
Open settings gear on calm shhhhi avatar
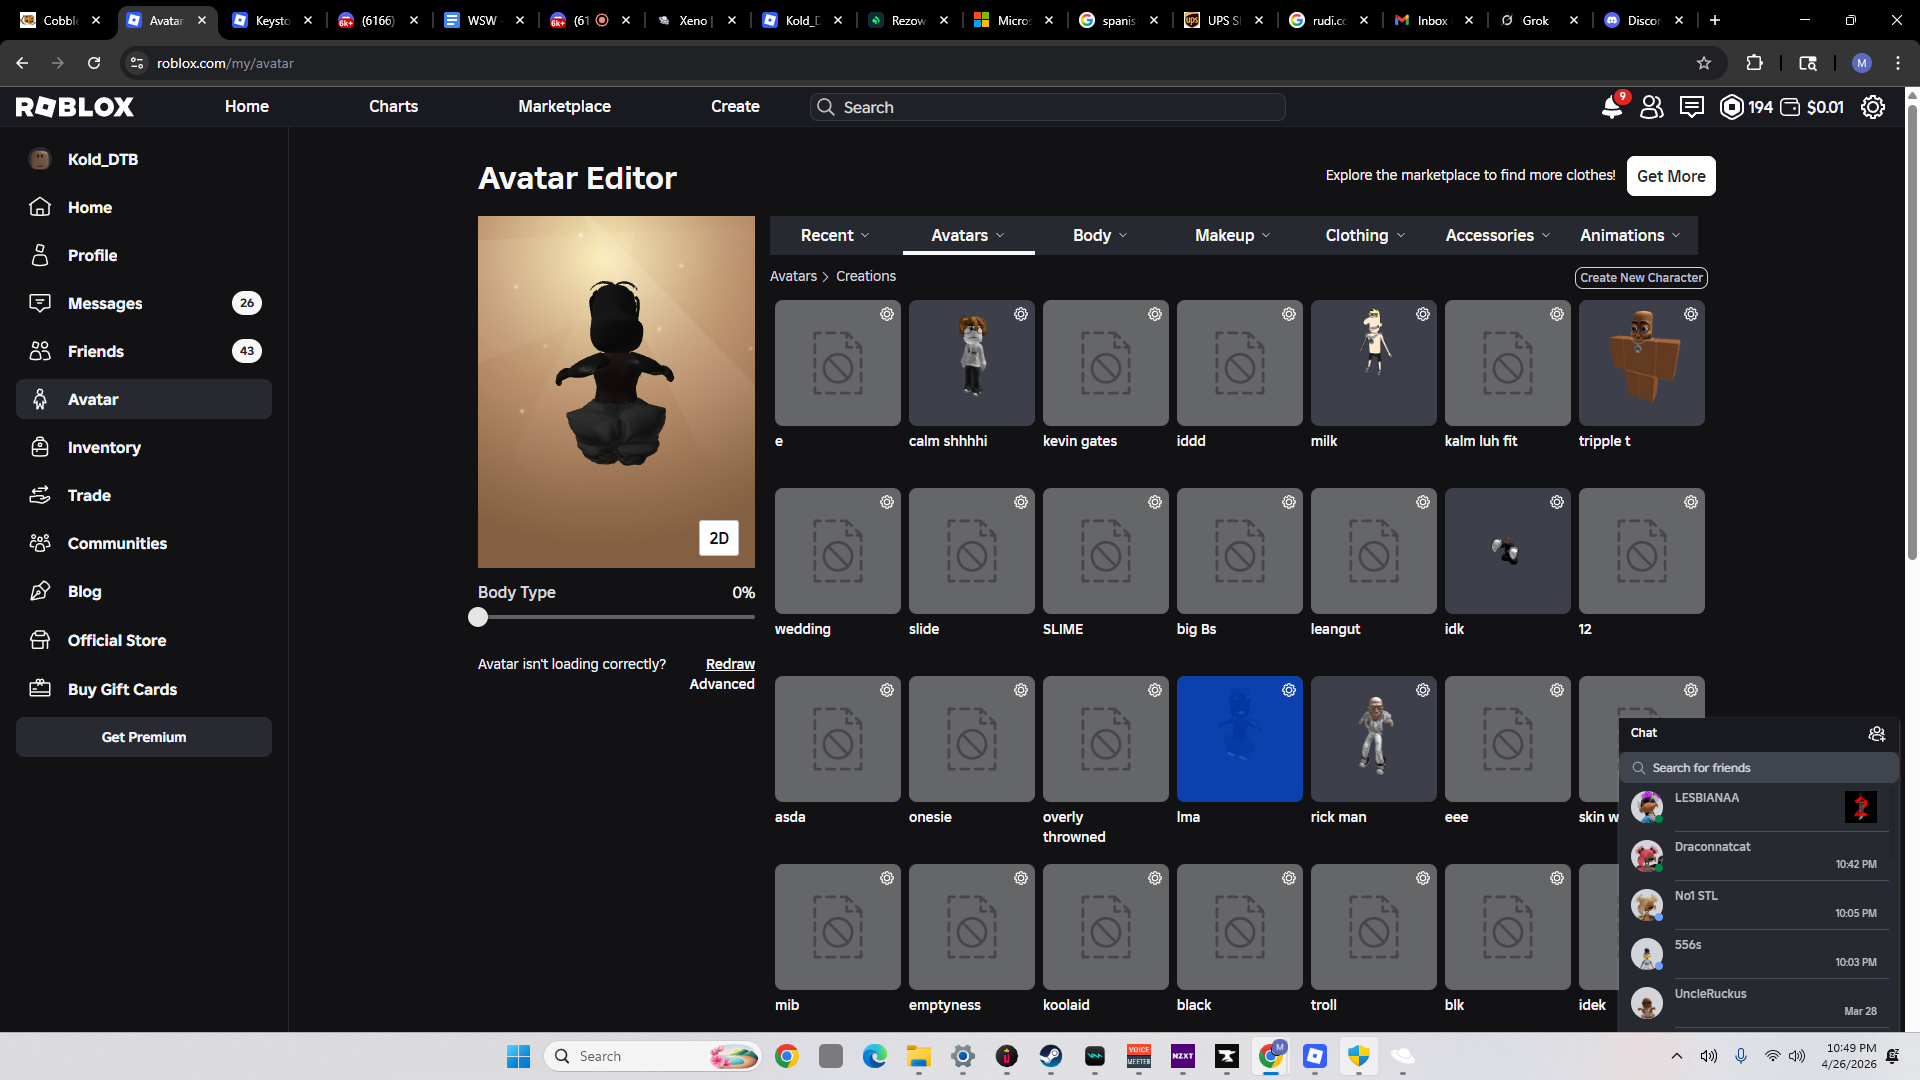[x=1021, y=314]
